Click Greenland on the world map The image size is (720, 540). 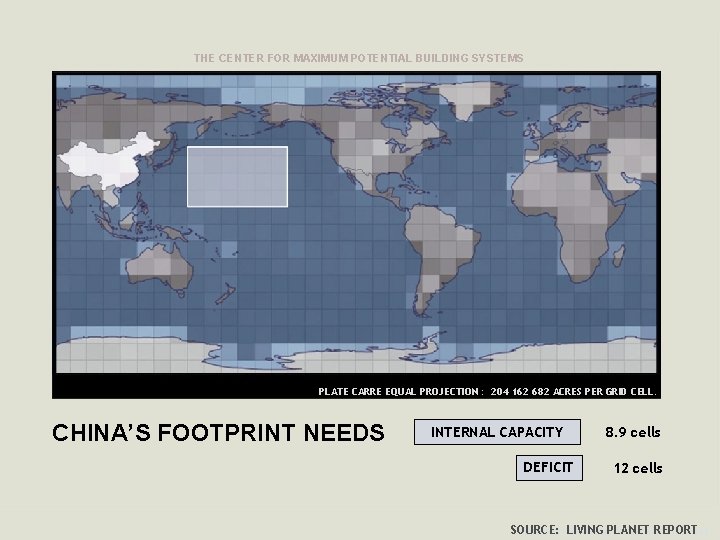pos(471,99)
